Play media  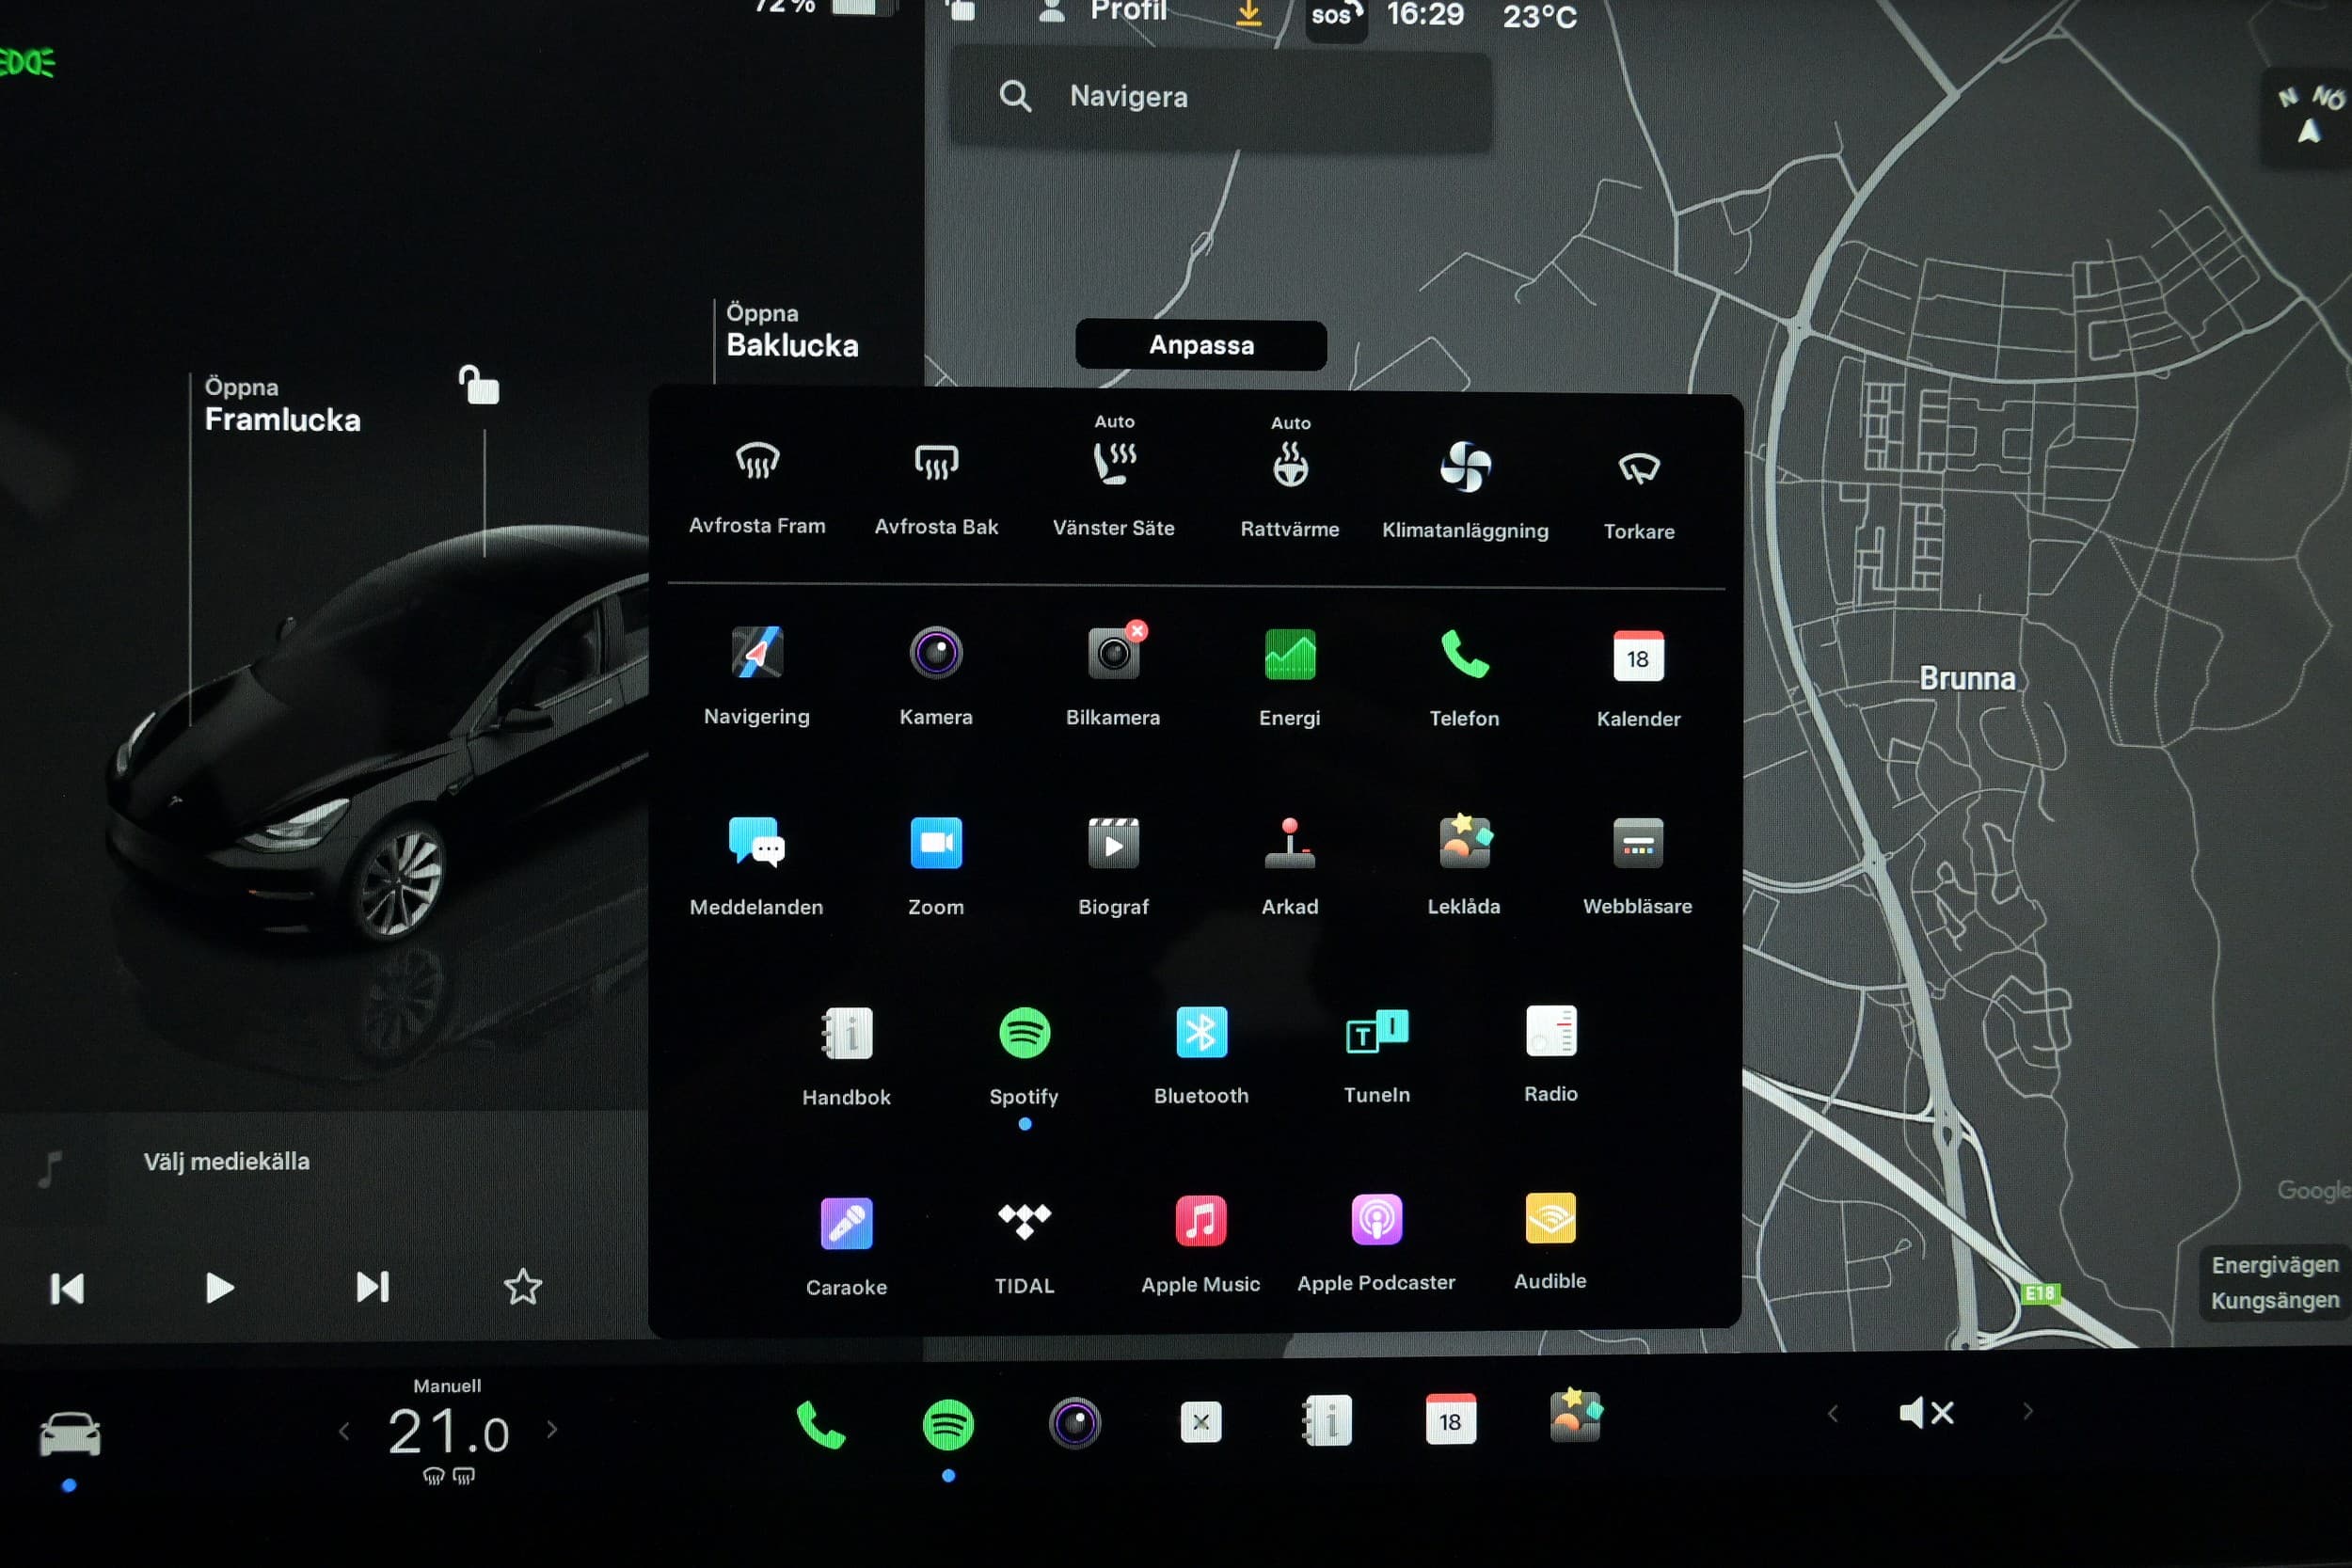tap(219, 1288)
